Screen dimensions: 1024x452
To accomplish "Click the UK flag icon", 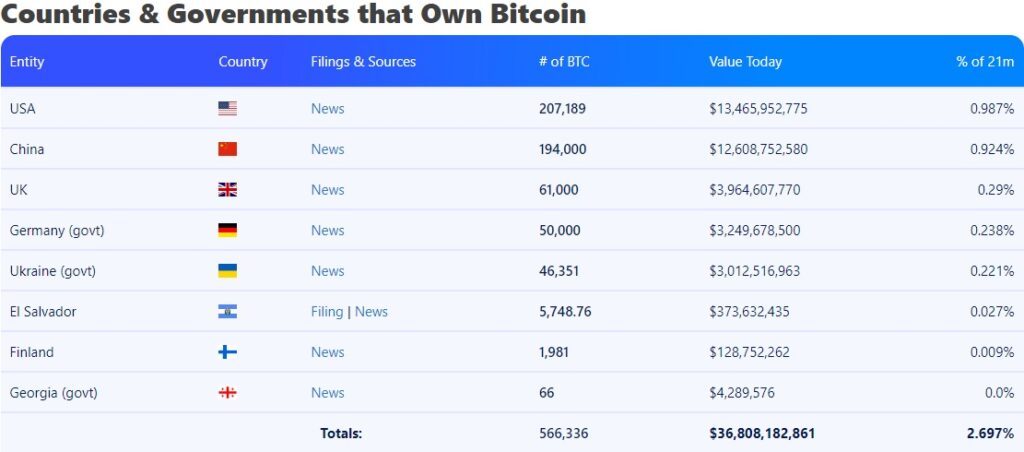I will tap(227, 190).
